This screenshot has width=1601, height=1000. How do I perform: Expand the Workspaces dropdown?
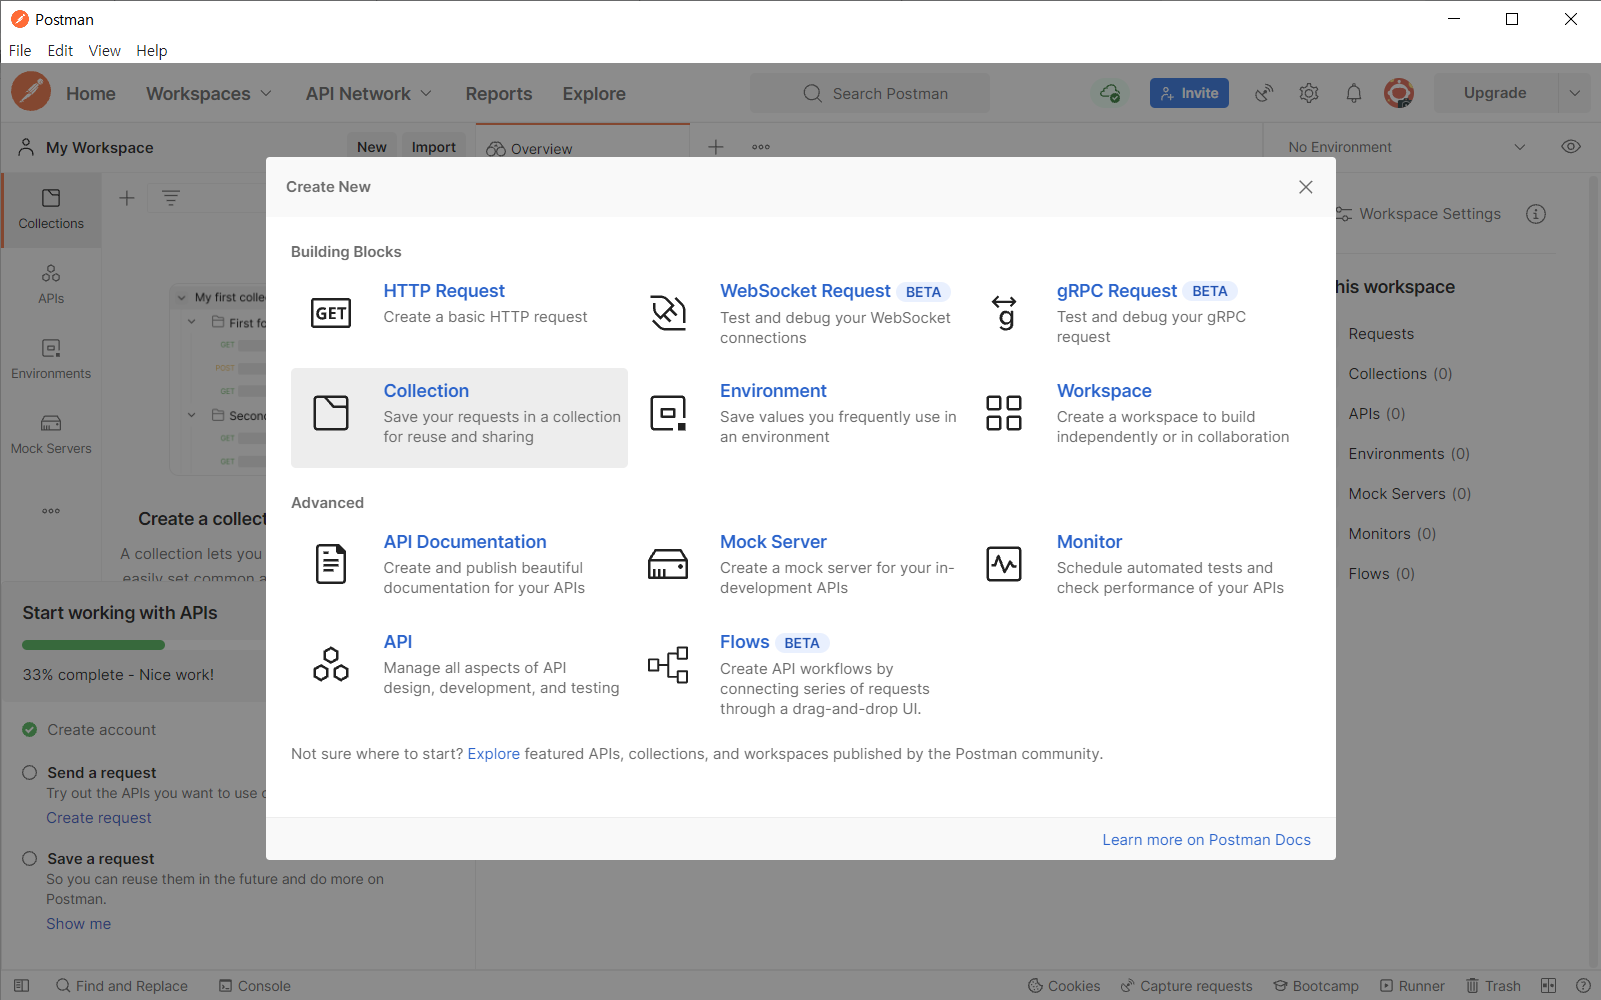209,93
